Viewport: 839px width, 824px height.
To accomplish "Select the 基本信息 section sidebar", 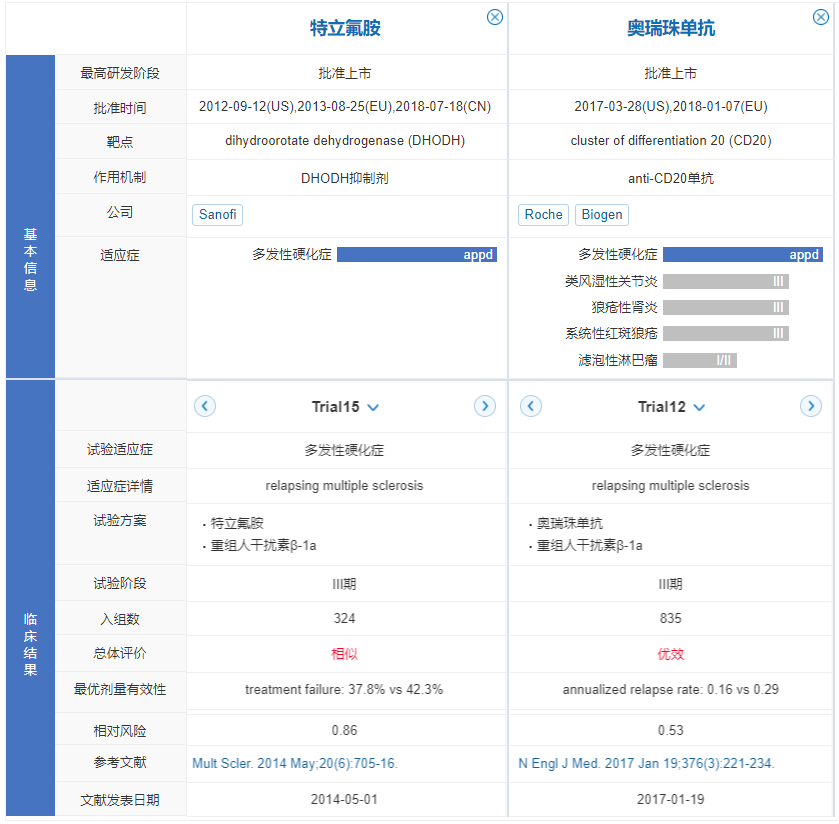I will click(30, 216).
